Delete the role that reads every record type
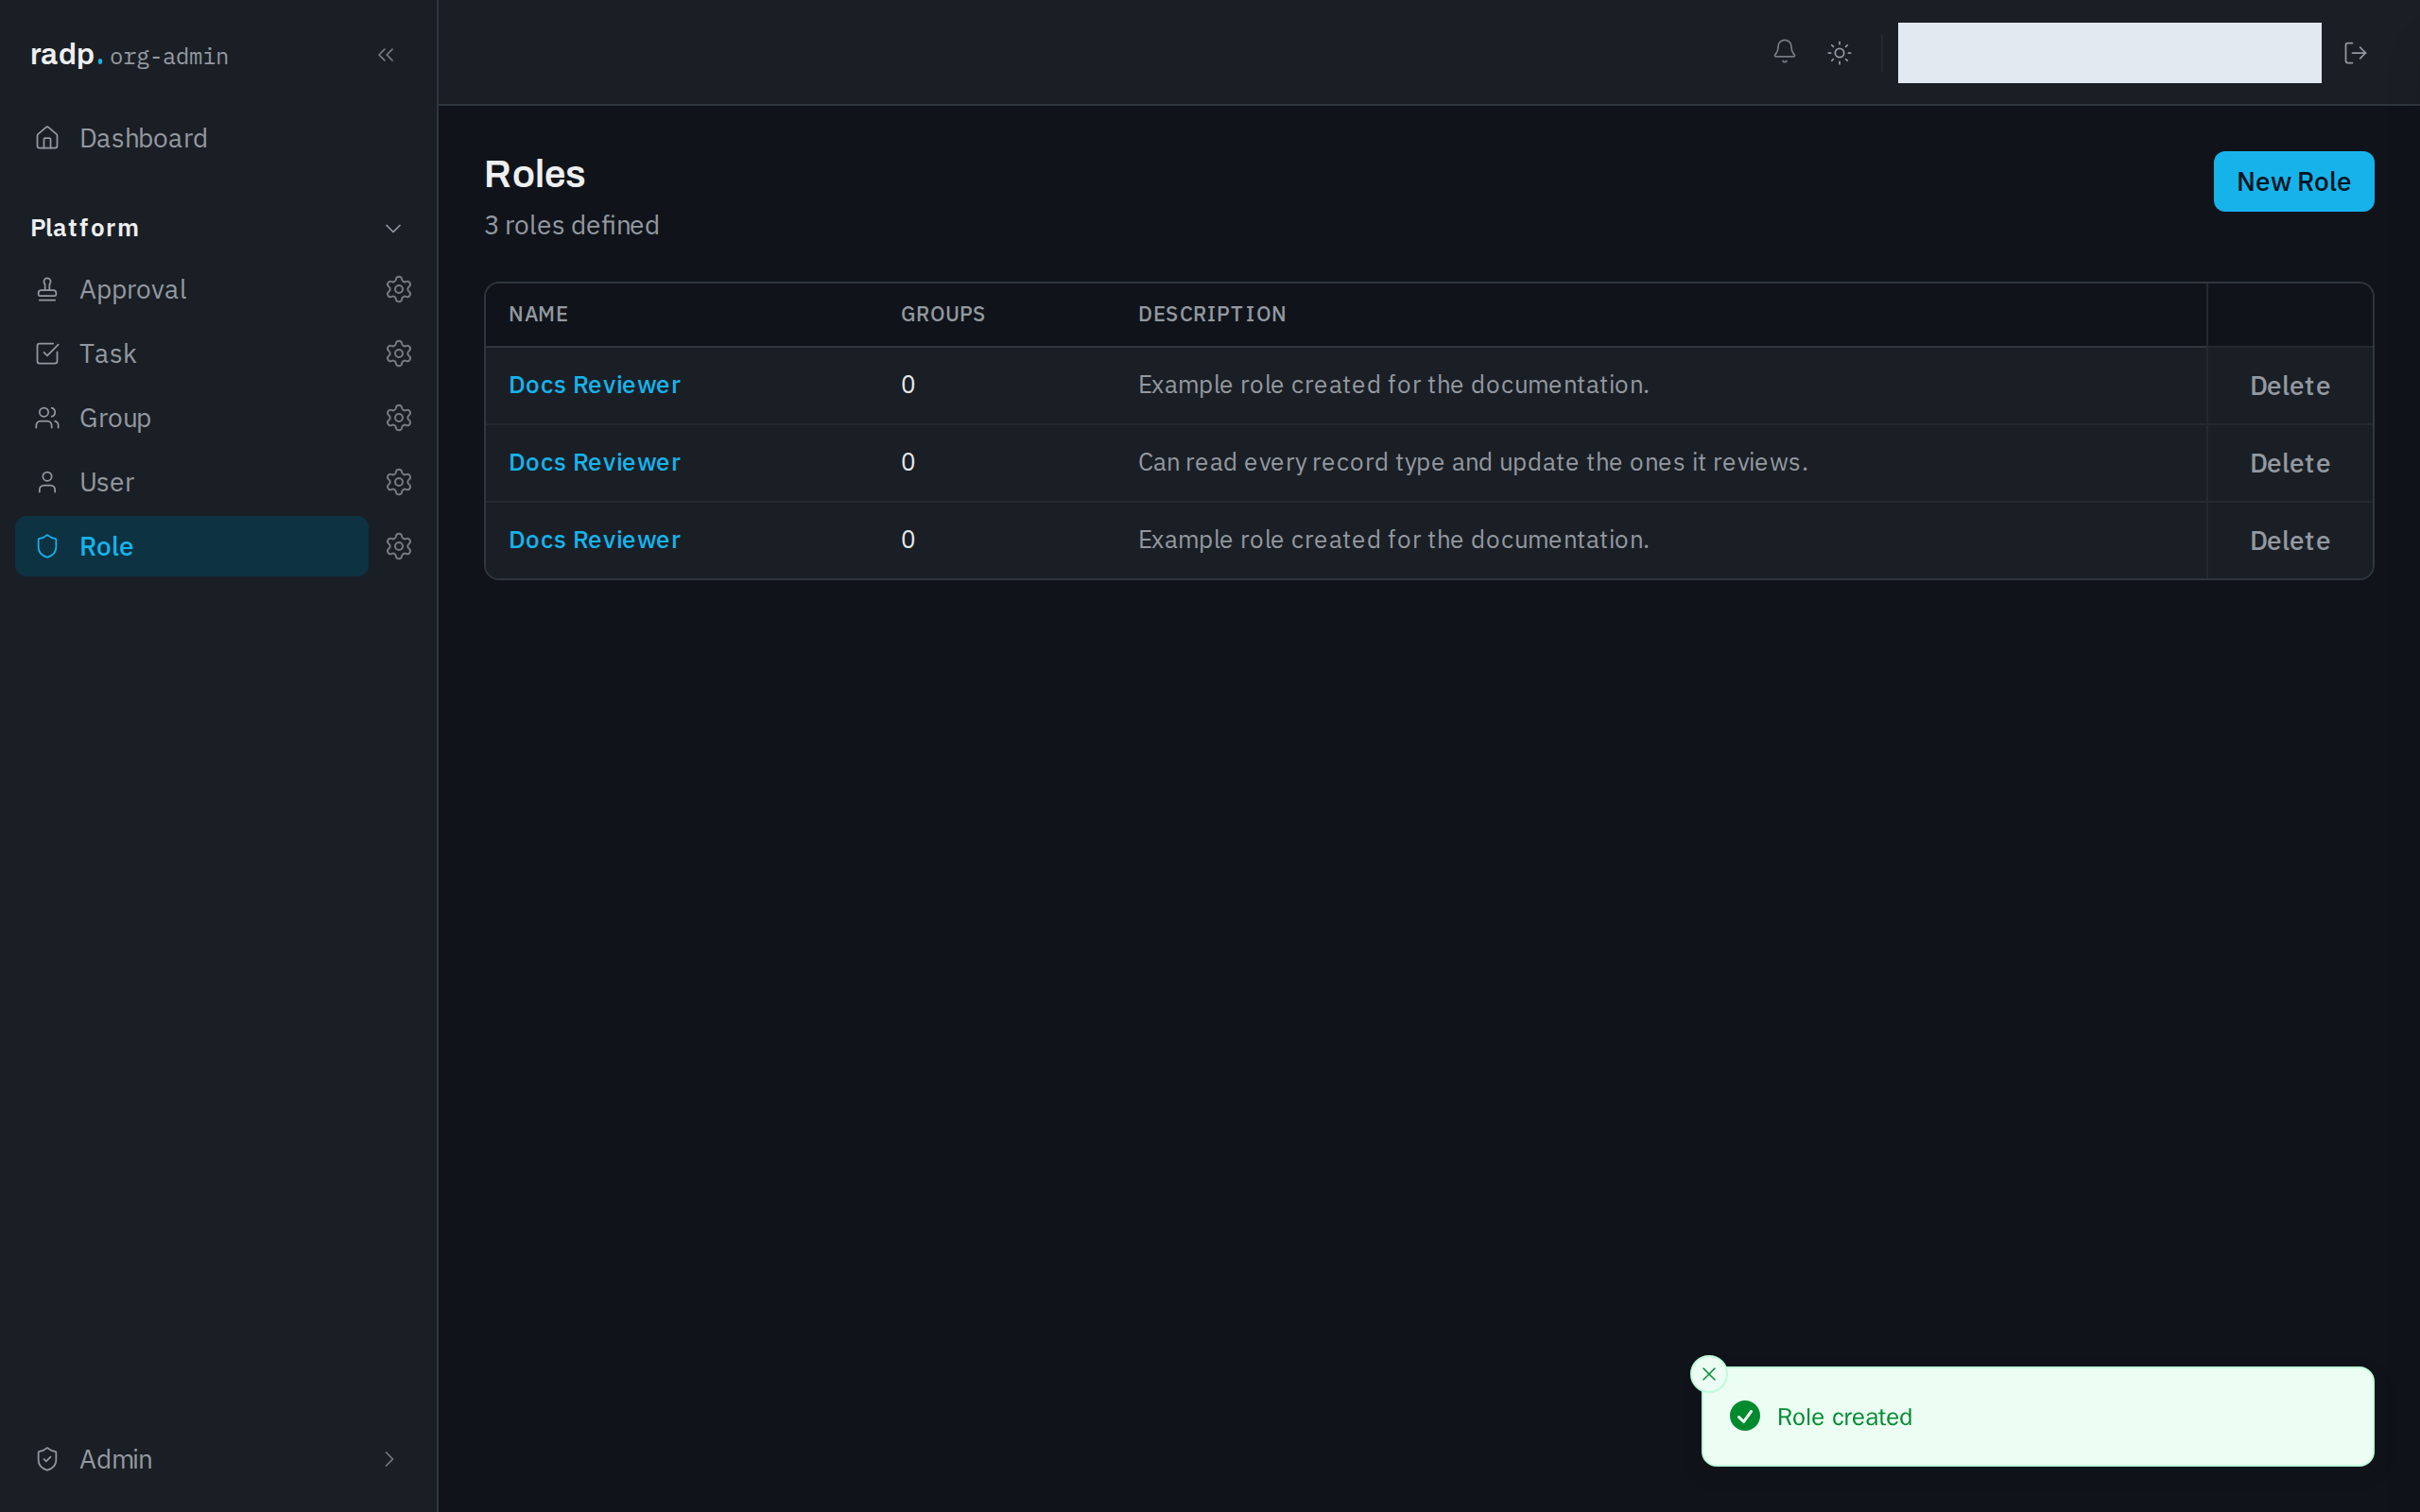Screen dimensions: 2420x1512 (x=2289, y=463)
